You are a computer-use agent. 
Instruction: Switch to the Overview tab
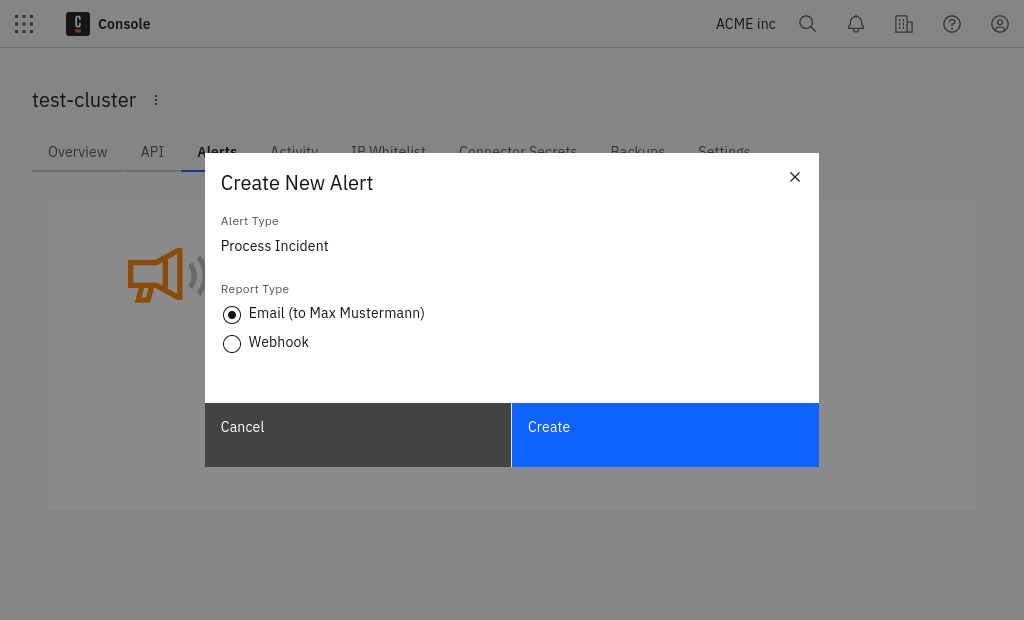77,152
